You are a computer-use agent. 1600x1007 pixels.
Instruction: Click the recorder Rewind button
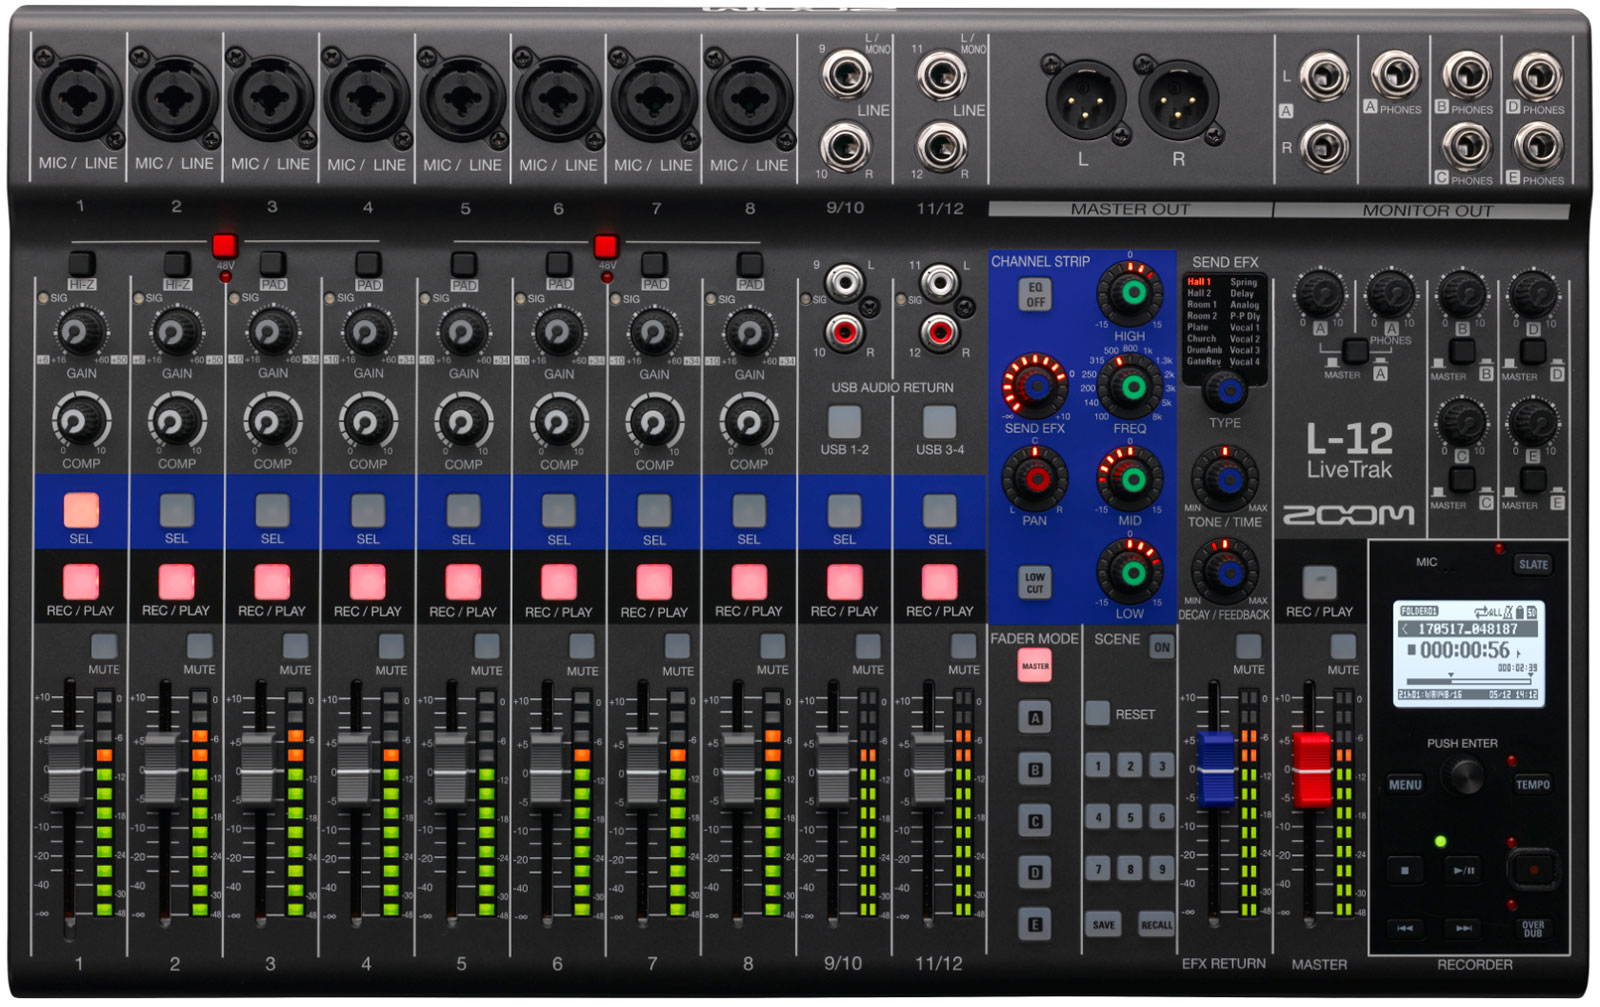[1405, 928]
